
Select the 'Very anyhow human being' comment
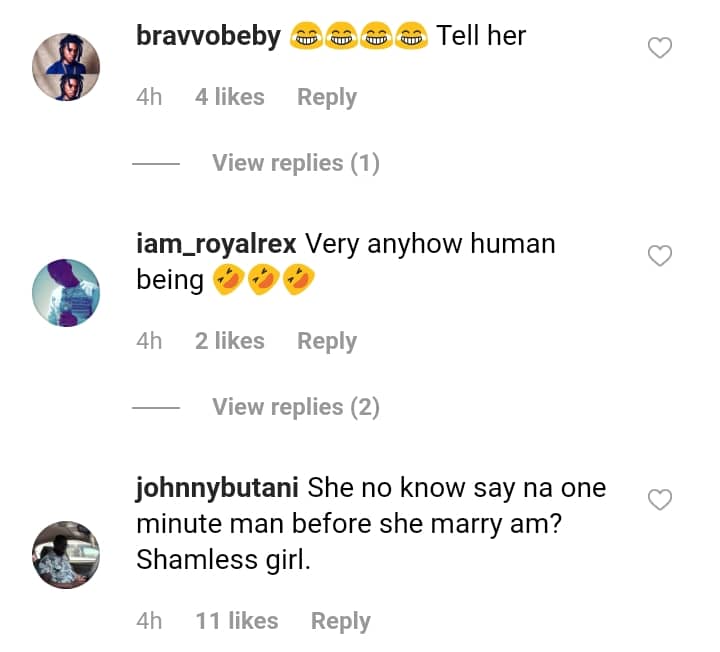(x=346, y=262)
